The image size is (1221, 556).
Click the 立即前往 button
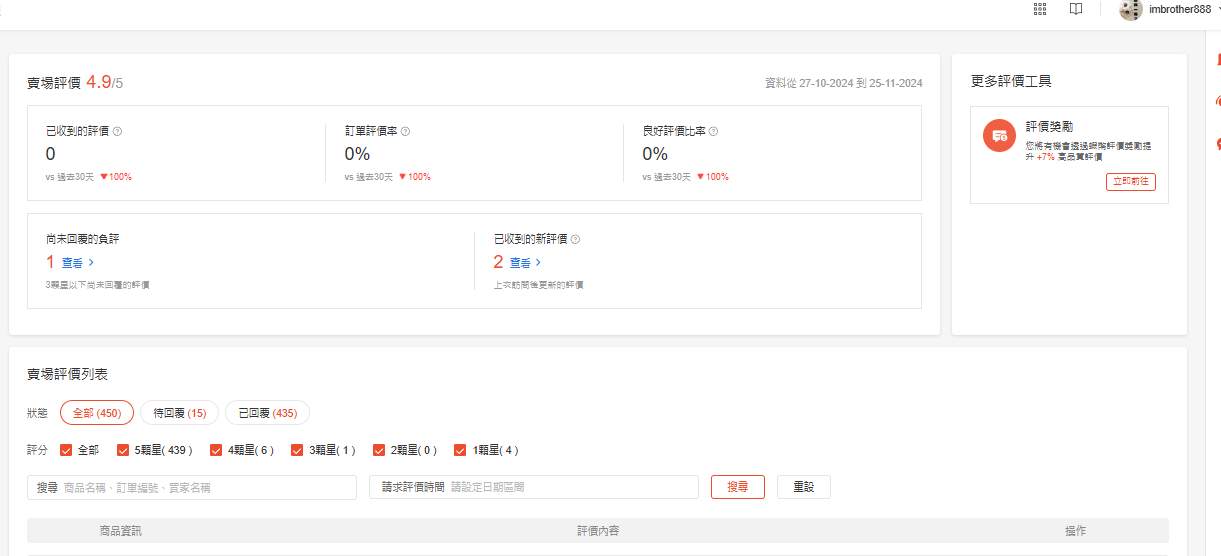click(1130, 182)
